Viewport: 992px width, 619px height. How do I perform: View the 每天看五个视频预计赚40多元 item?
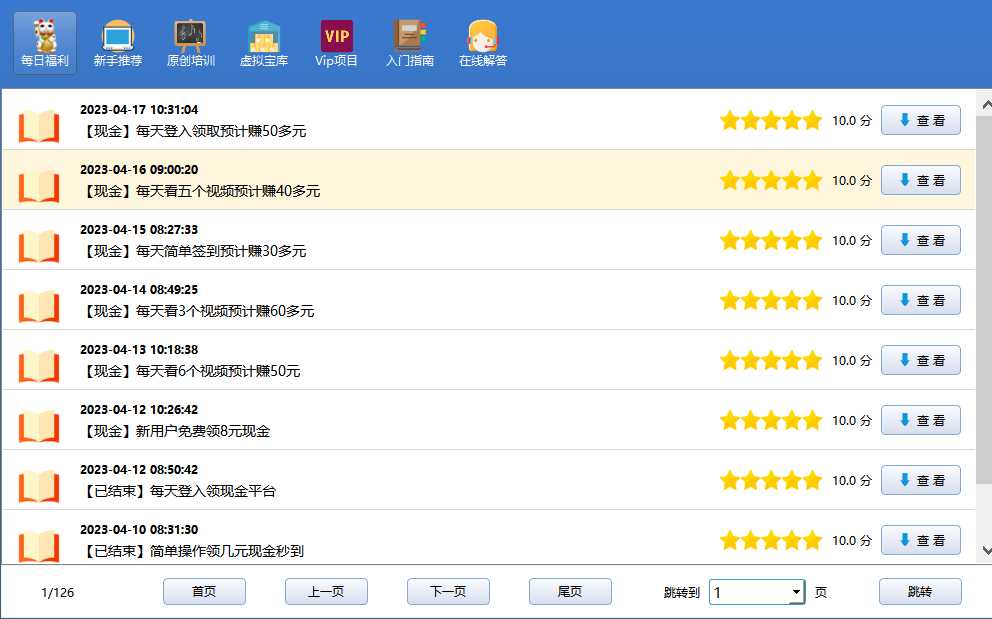point(921,180)
